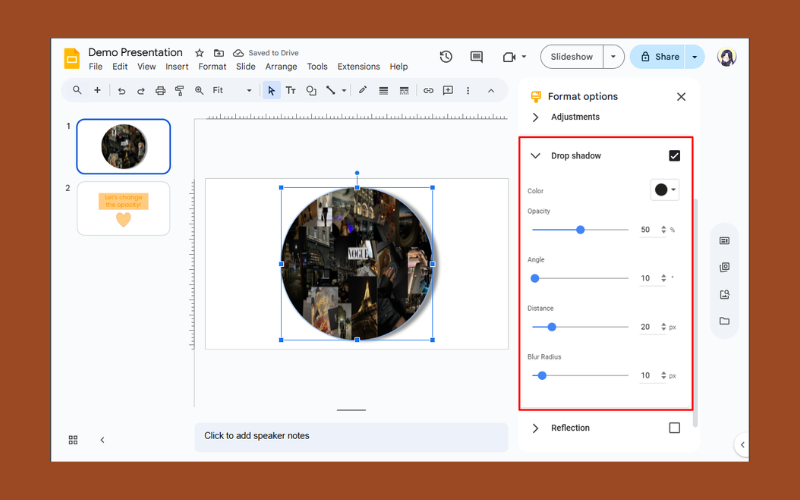This screenshot has width=800, height=500.
Task: Open the folder side panel icon
Action: [724, 321]
